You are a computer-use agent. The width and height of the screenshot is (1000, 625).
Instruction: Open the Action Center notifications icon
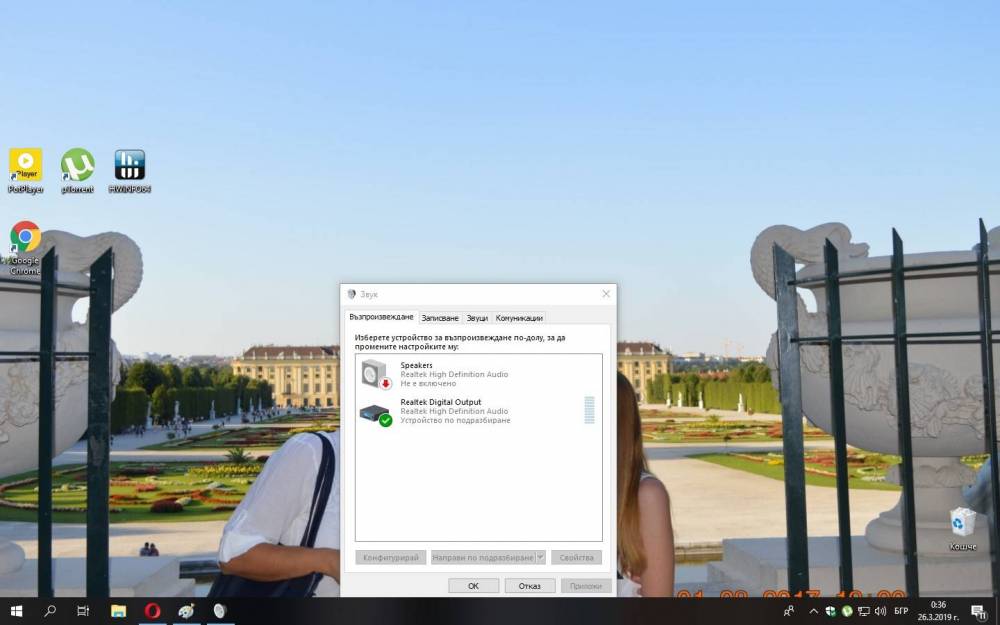979,612
